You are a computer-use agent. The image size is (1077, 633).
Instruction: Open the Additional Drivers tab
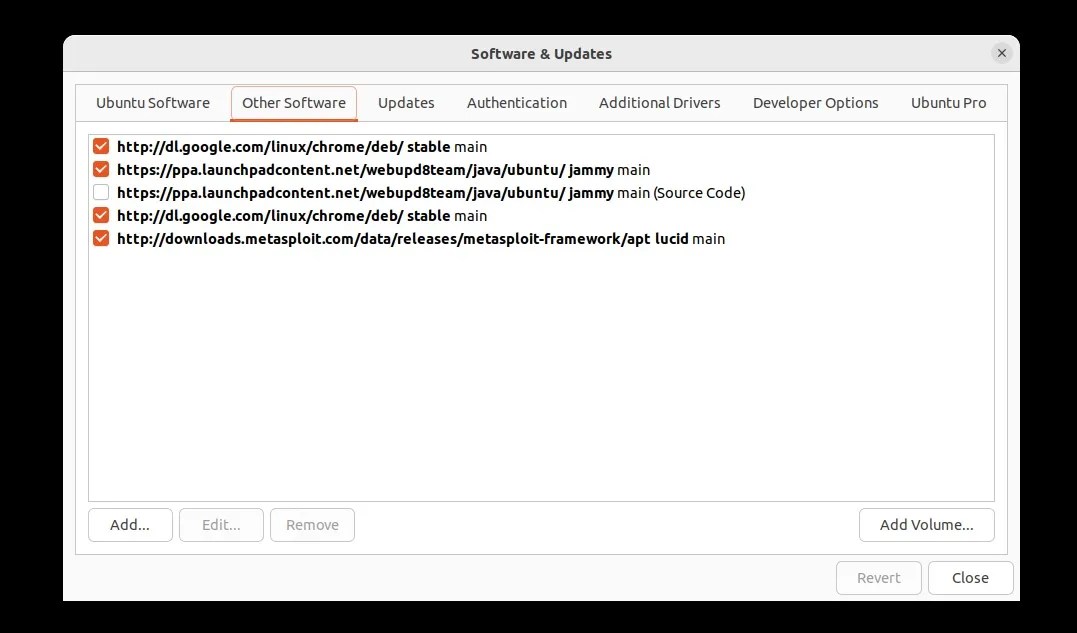click(659, 102)
